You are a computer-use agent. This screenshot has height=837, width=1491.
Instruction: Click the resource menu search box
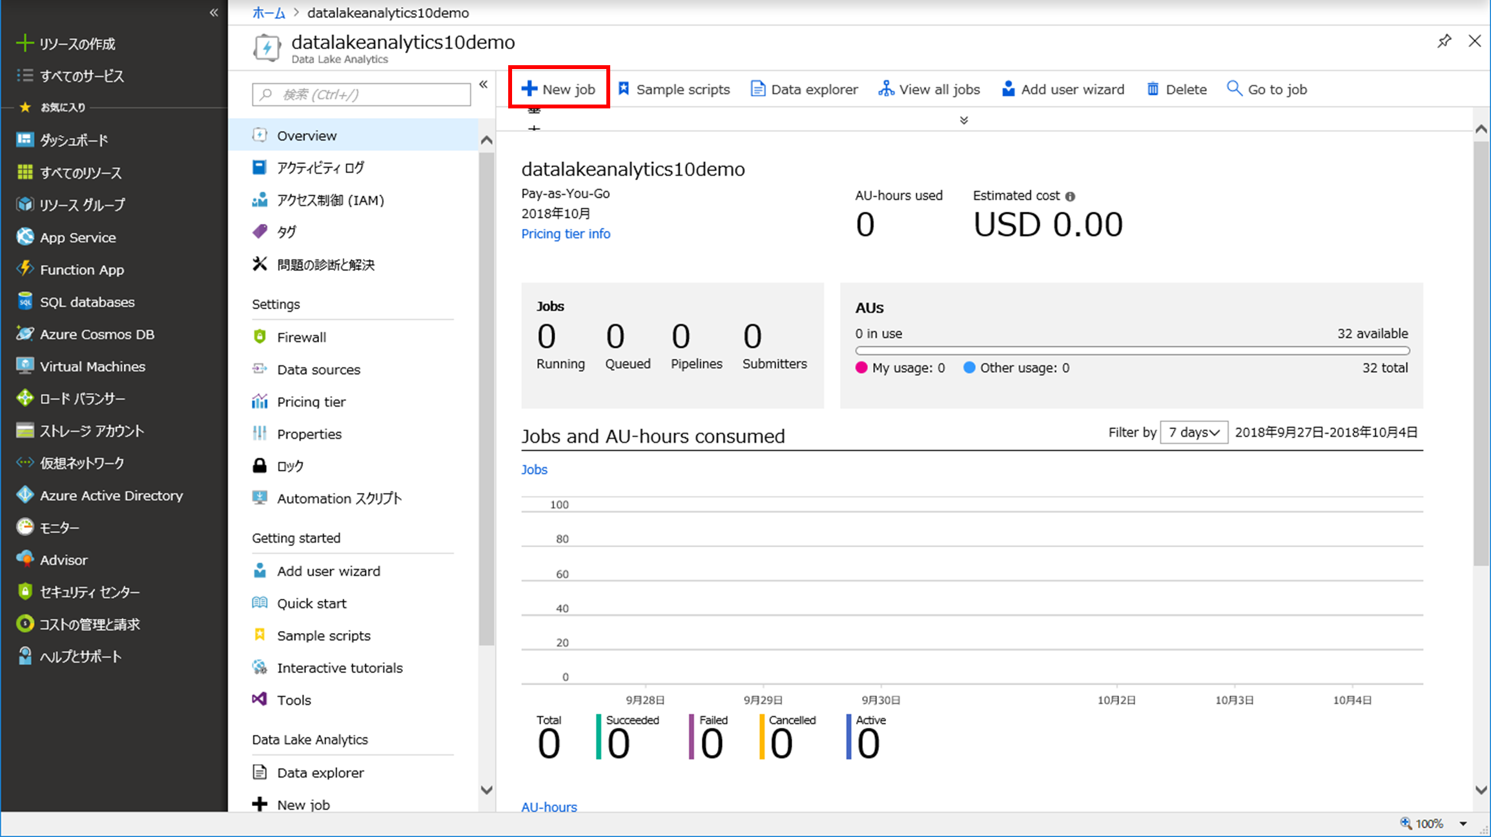[361, 94]
